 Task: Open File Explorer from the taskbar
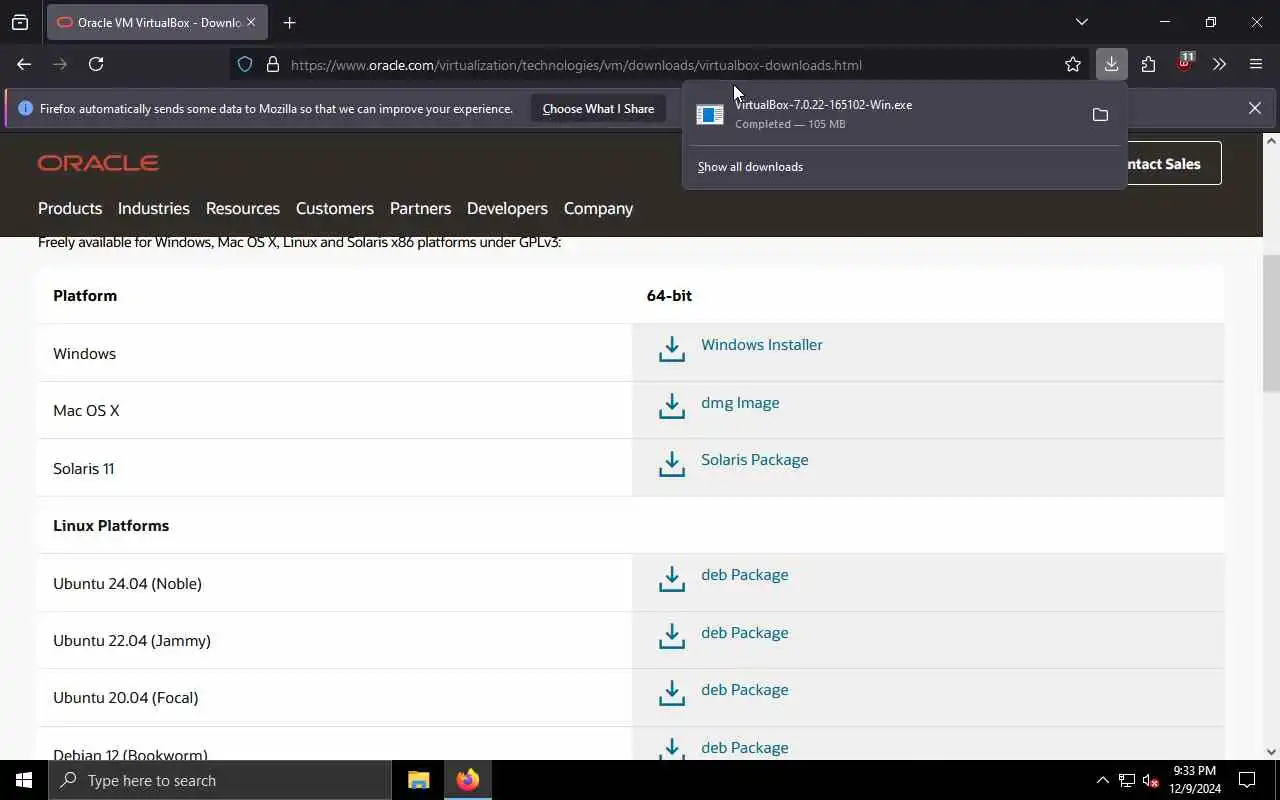419,780
